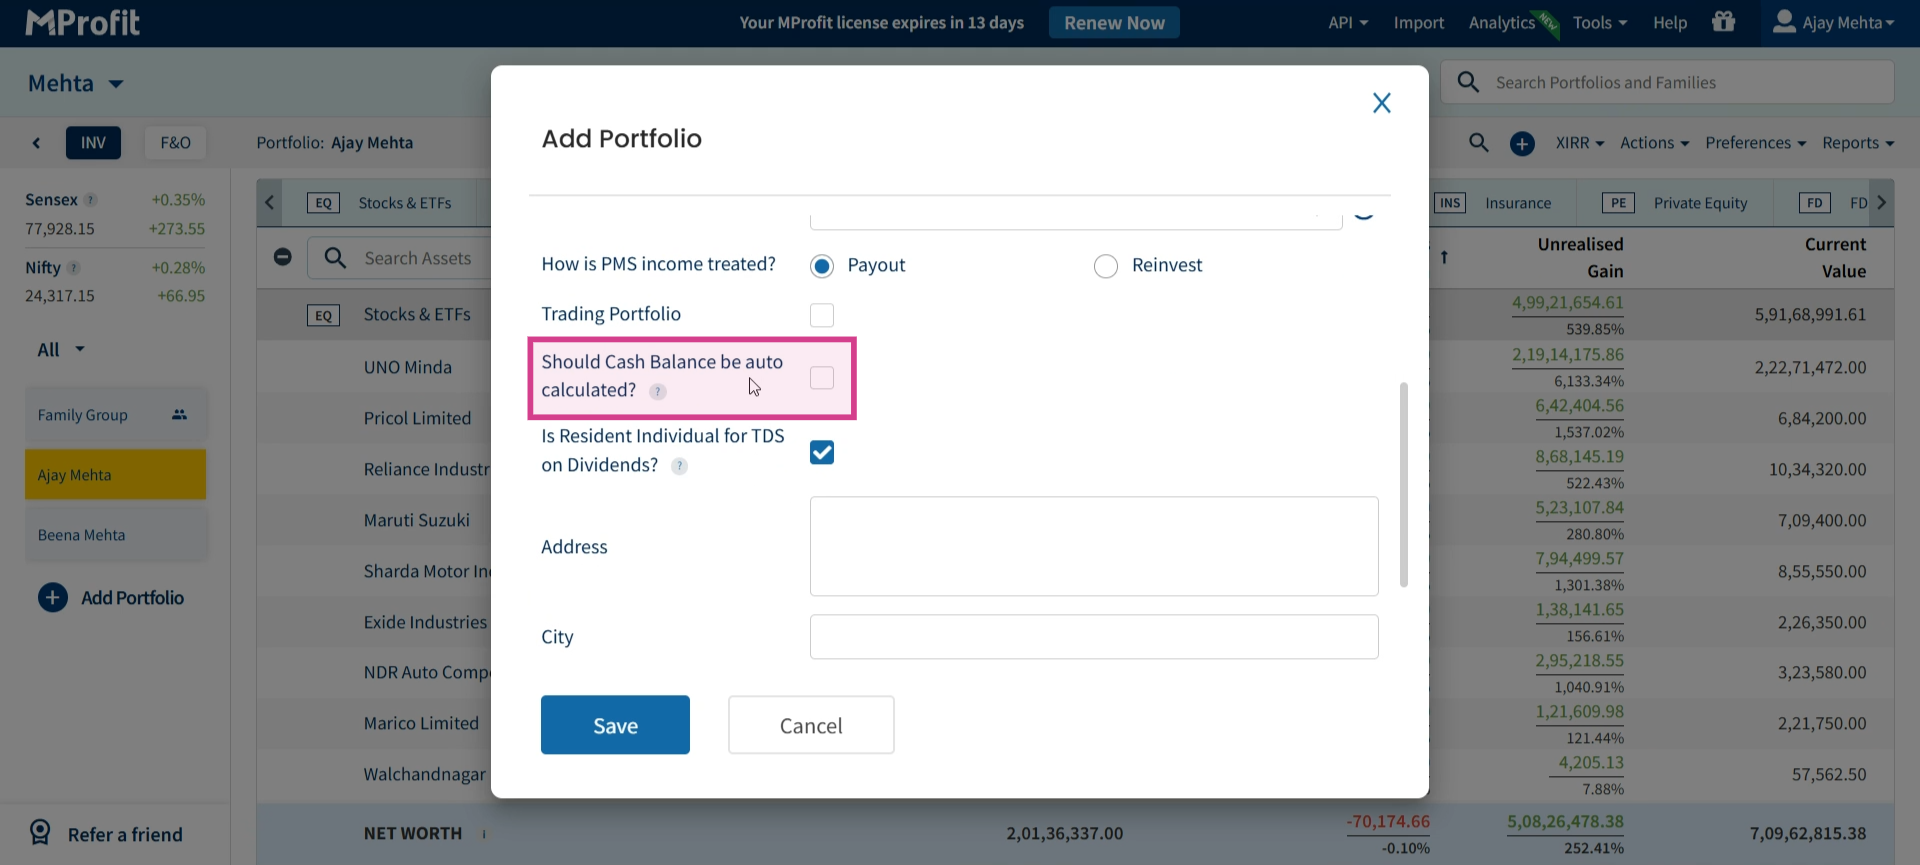Open the Reports dropdown
The height and width of the screenshot is (865, 1920).
1858,143
